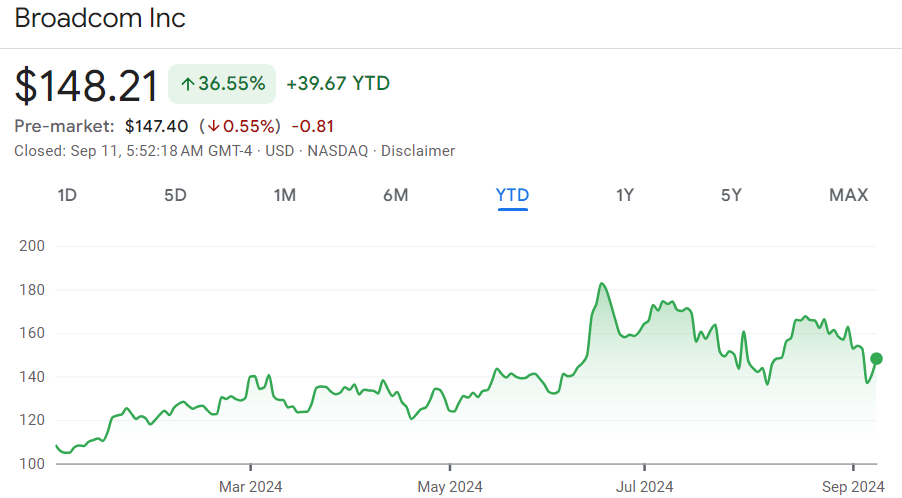Show the 1M price chart
The height and width of the screenshot is (498, 902).
pyautogui.click(x=285, y=196)
